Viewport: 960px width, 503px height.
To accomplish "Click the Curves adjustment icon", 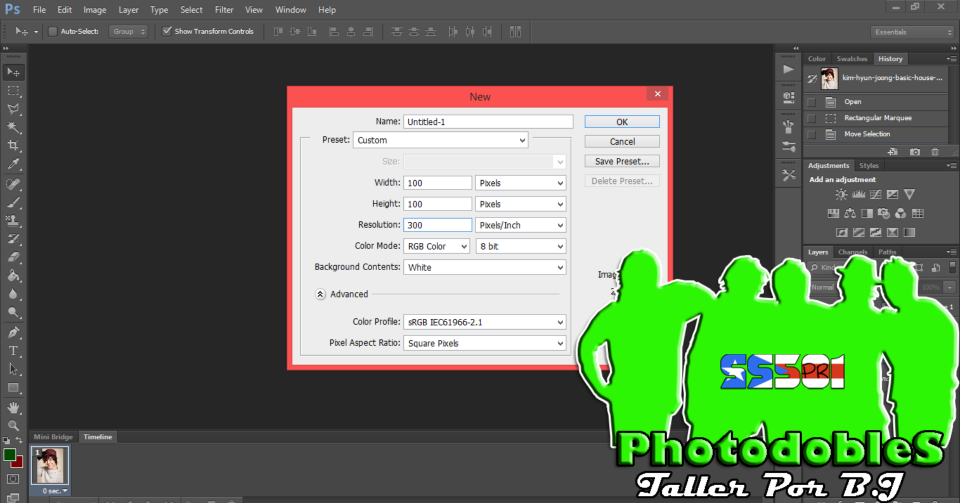I will click(x=876, y=195).
